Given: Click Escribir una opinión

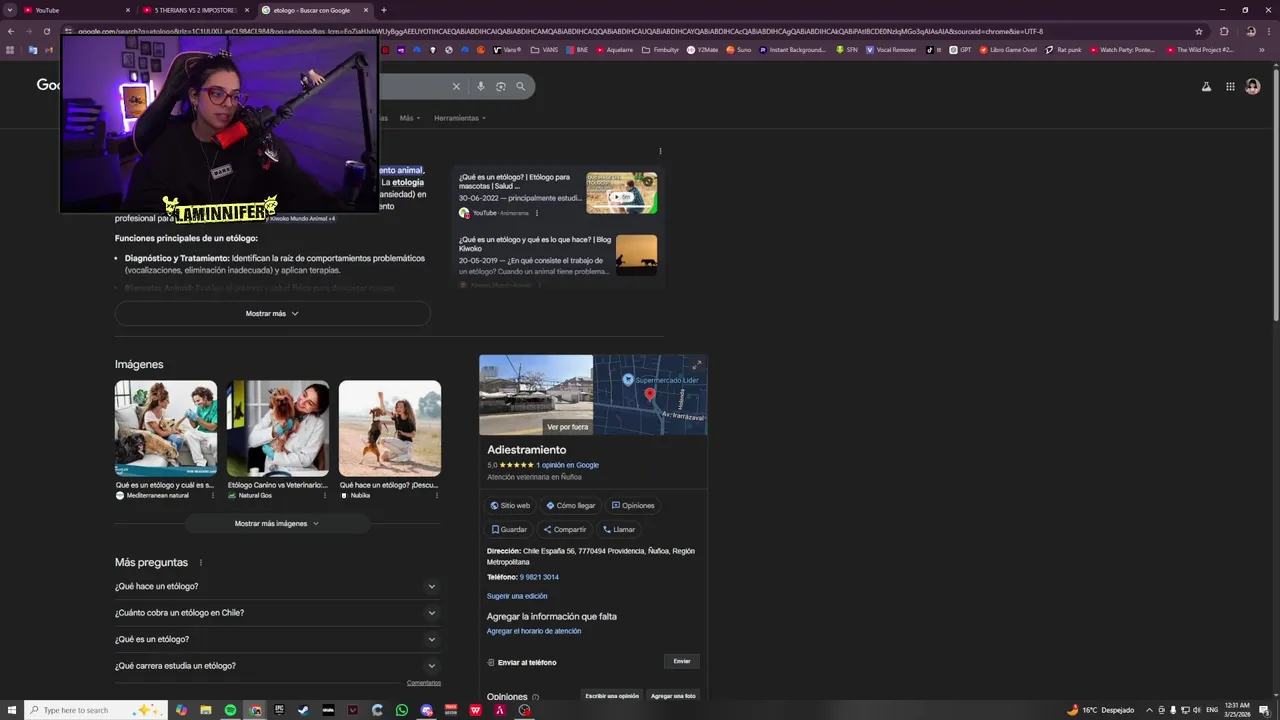Looking at the screenshot, I should click(612, 696).
